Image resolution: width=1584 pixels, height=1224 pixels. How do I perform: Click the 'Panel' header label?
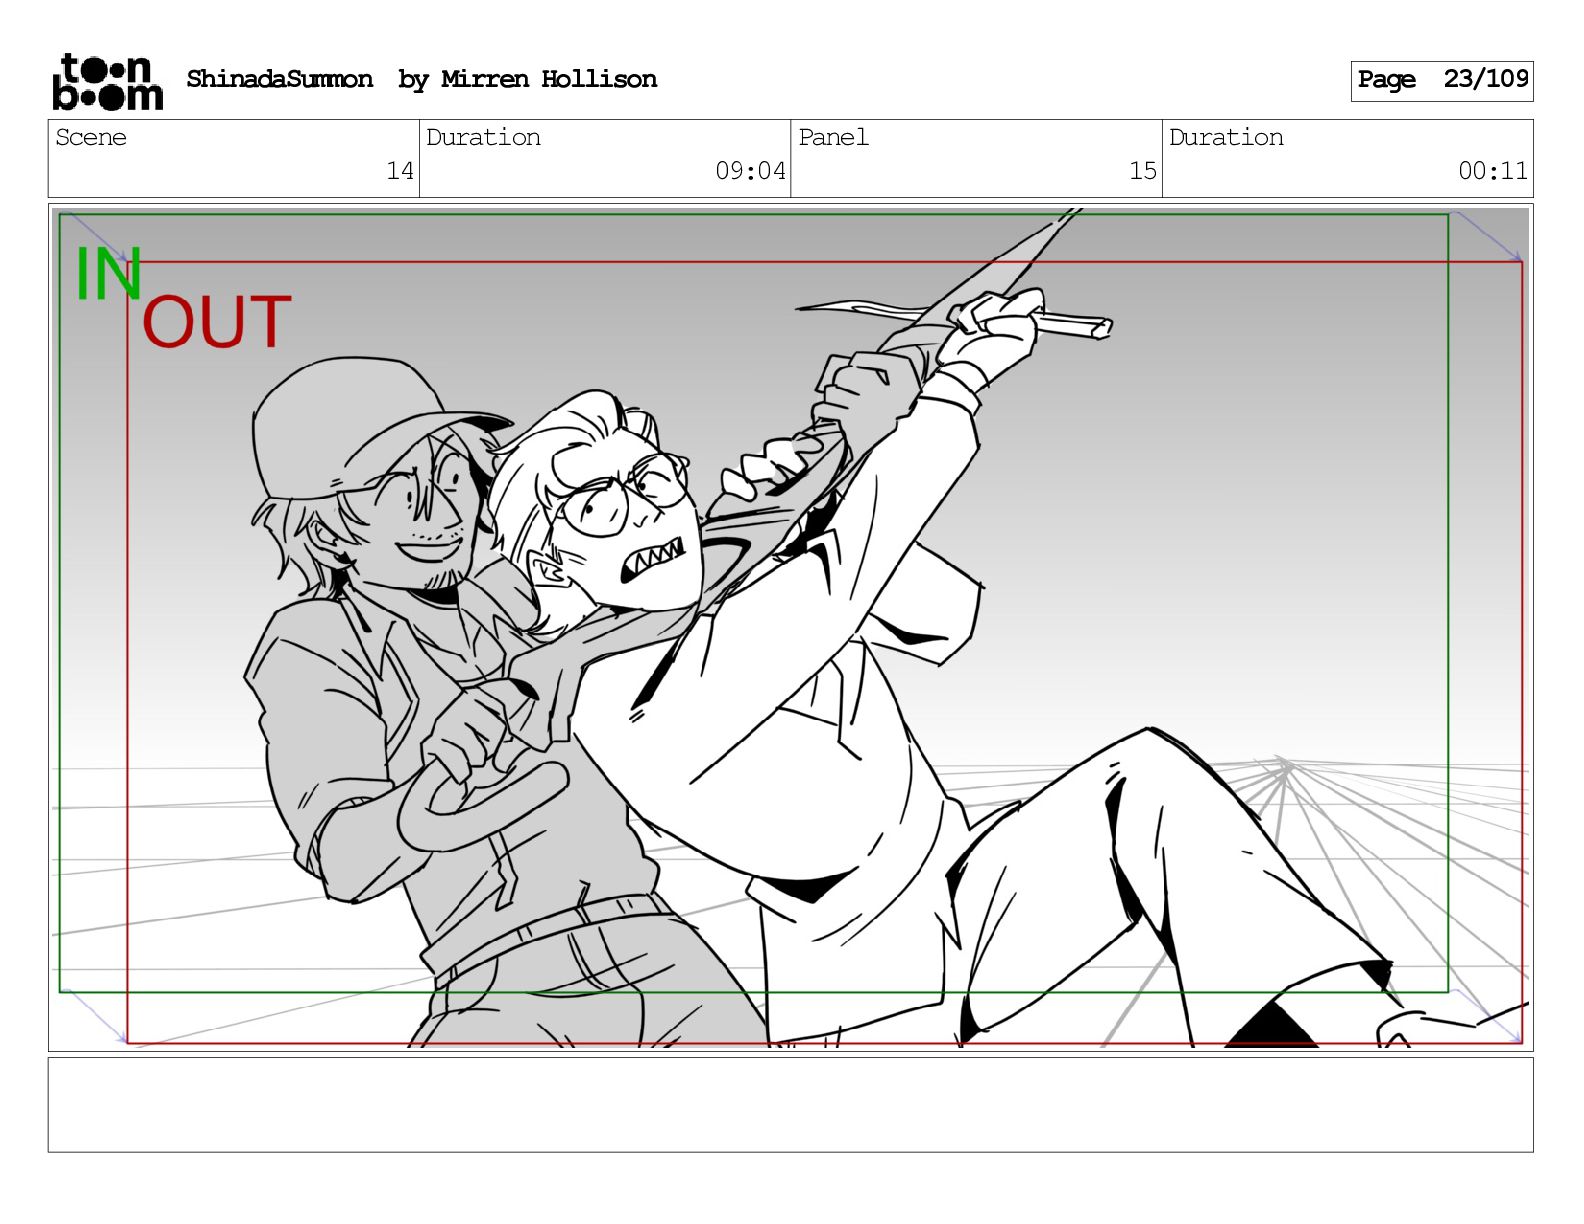tap(833, 137)
